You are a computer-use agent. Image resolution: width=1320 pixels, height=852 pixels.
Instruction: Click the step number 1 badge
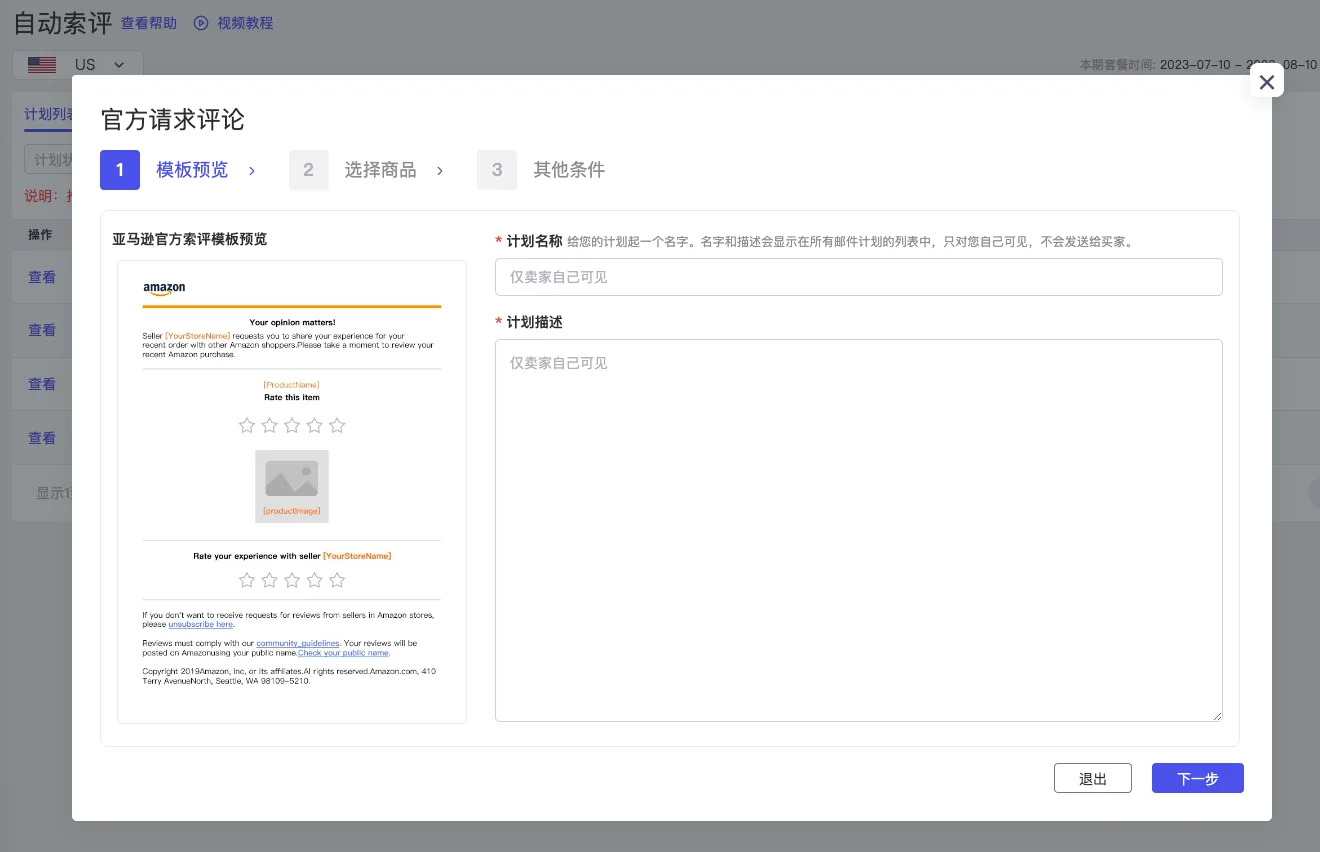pos(120,170)
